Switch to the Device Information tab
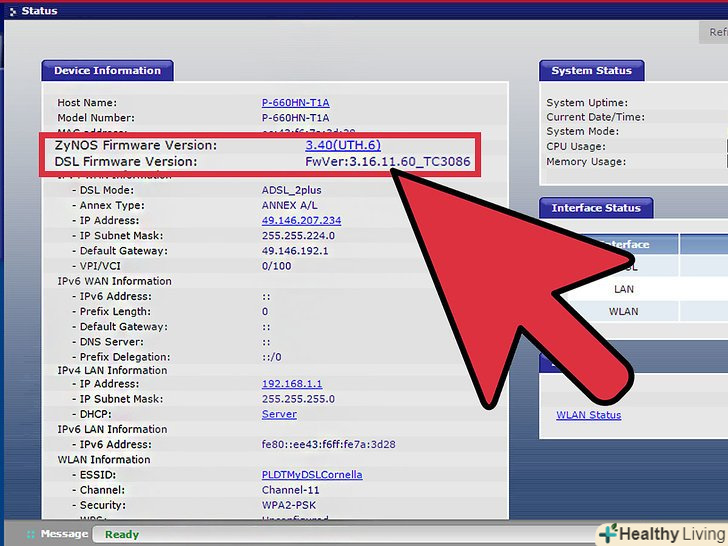This screenshot has height=546, width=728. (x=107, y=71)
